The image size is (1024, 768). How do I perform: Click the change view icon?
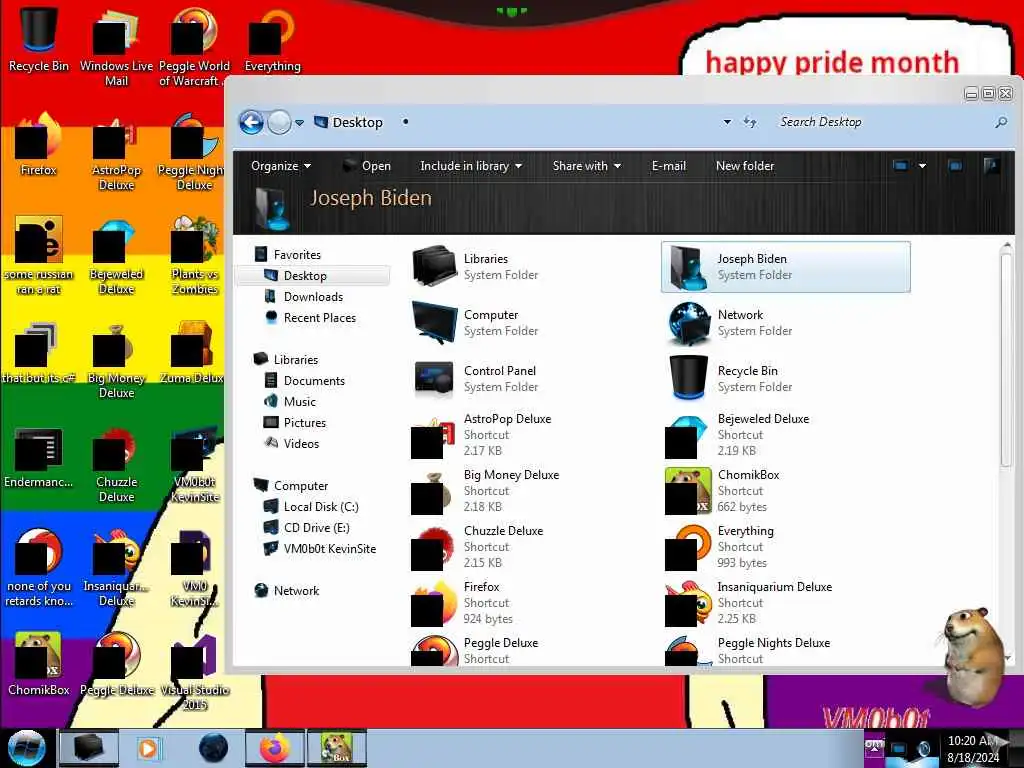click(901, 166)
